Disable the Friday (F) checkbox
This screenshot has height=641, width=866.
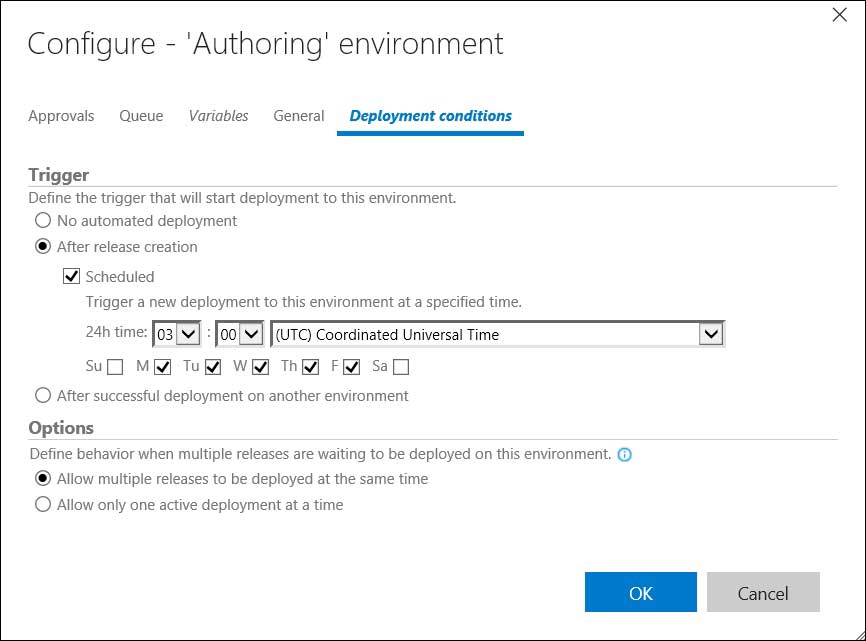(x=351, y=367)
